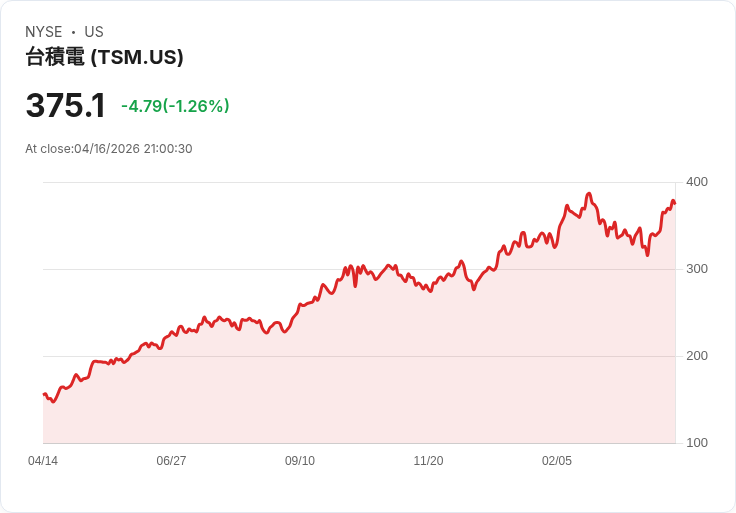Click the rightmost end of the price line
Viewport: 736px width, 513px height.
coord(675,203)
